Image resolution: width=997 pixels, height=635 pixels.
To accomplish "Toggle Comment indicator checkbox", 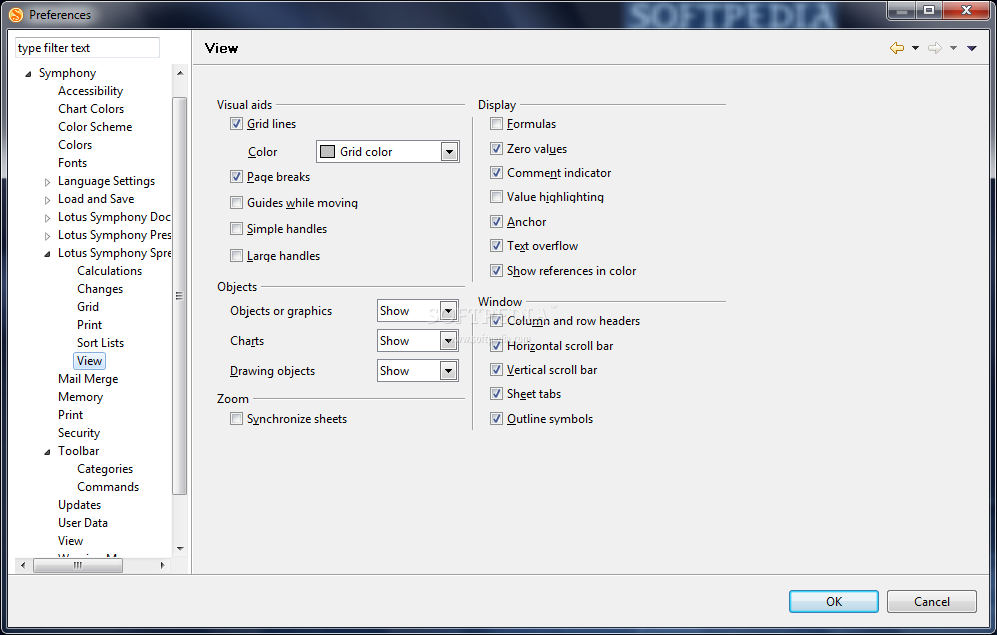I will point(497,173).
